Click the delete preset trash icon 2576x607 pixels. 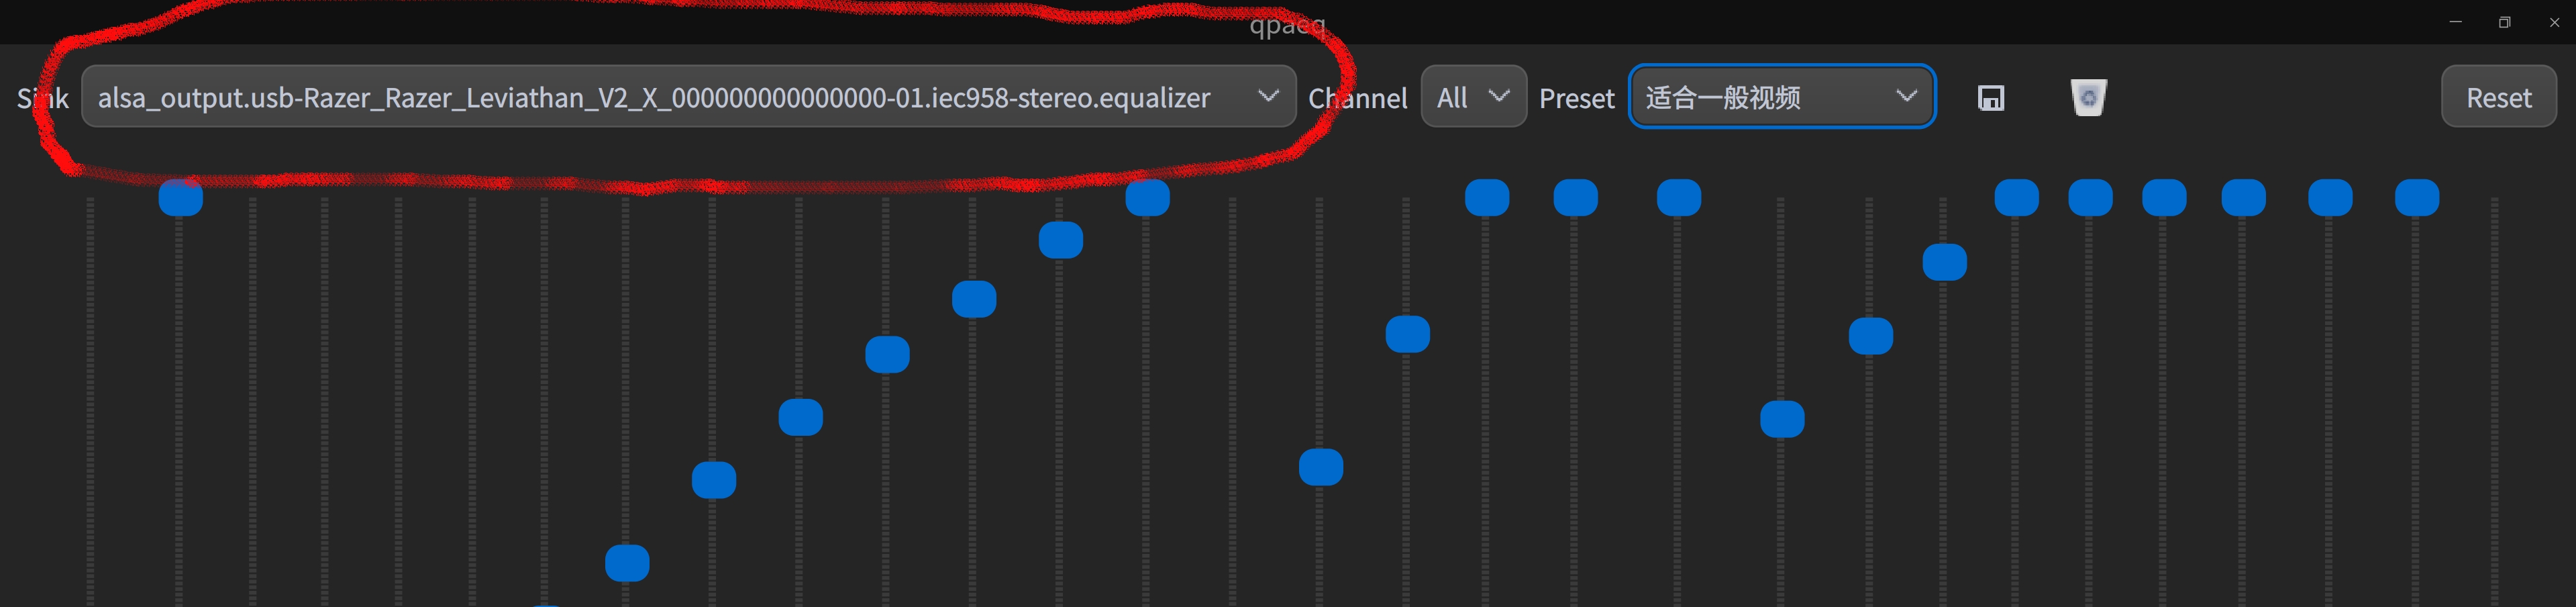pos(2088,98)
